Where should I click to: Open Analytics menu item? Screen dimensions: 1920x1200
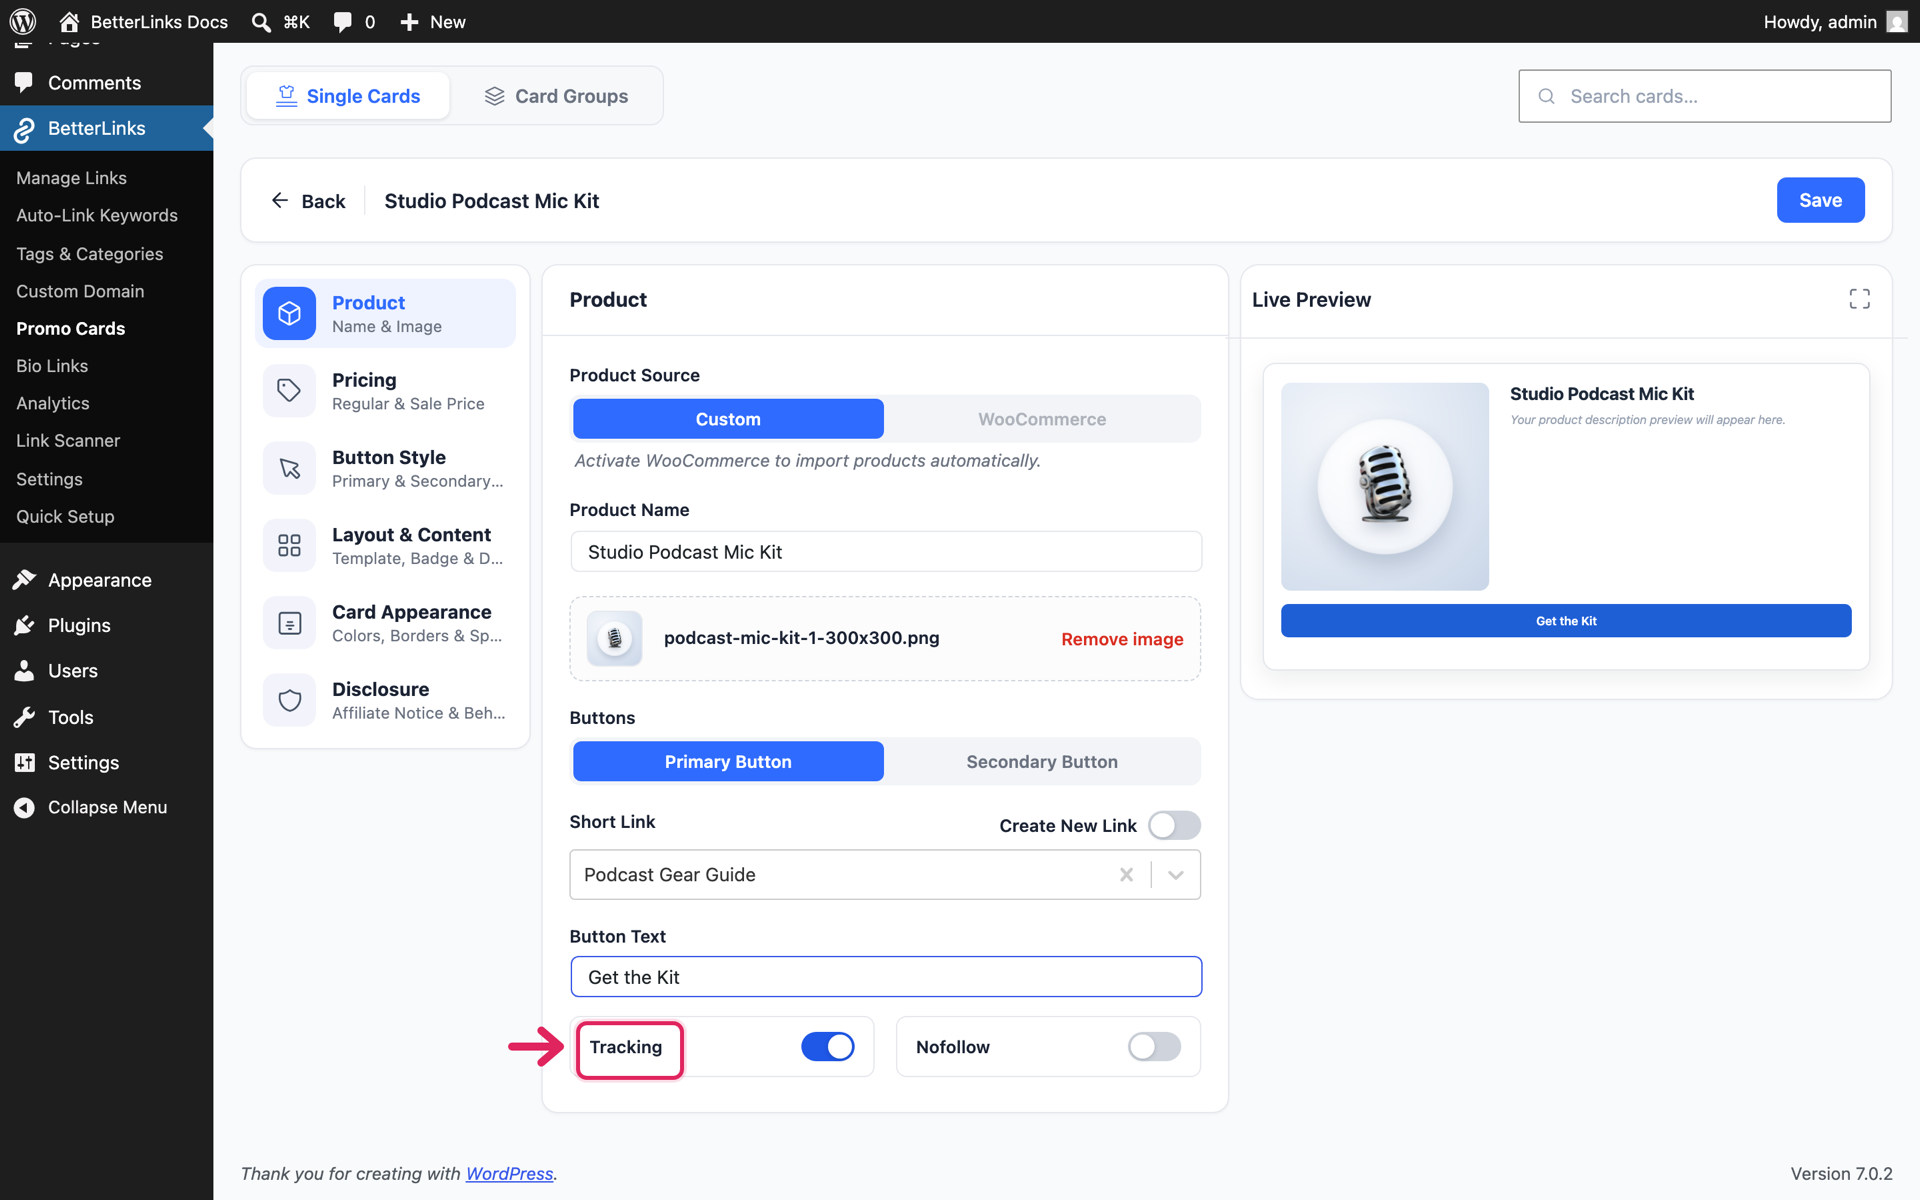(53, 403)
